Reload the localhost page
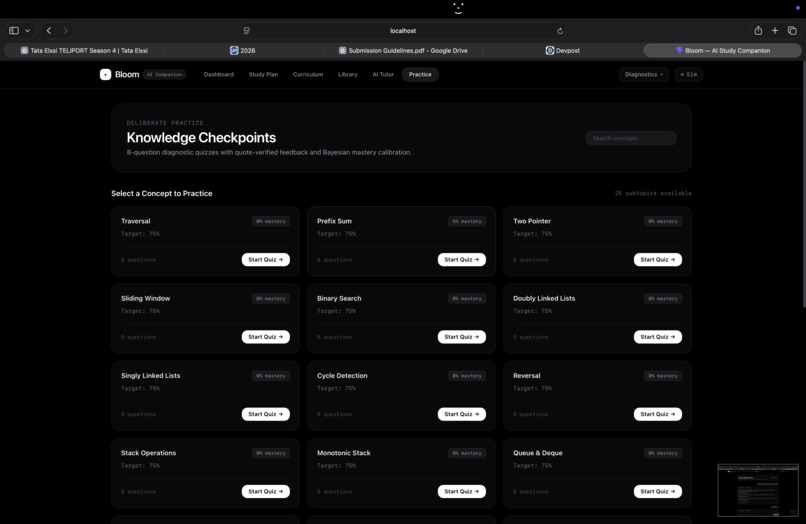This screenshot has height=524, width=806. [x=560, y=31]
